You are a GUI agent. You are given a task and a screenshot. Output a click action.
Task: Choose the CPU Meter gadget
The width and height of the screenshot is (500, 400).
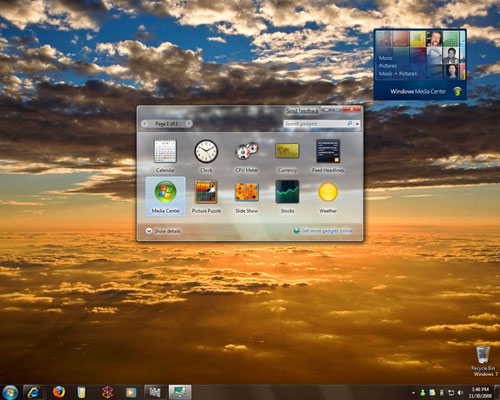(x=247, y=151)
